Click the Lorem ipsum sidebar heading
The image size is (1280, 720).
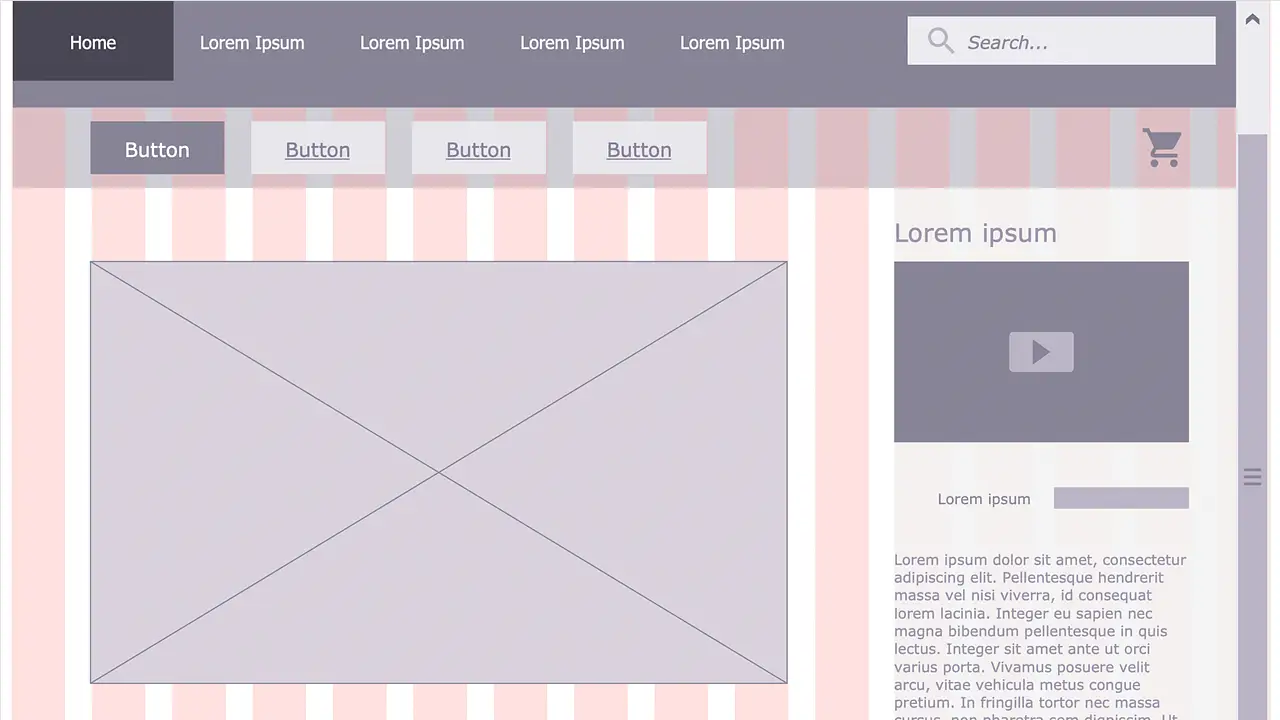(975, 233)
